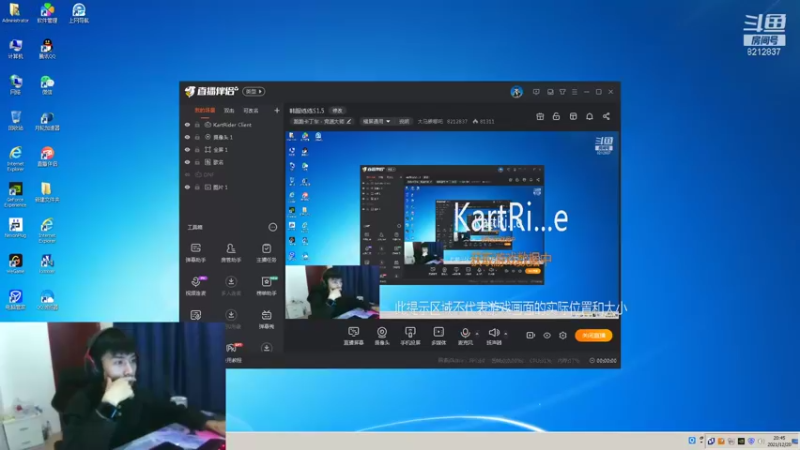
Task: Add a mobile screen cast source
Action: [410, 336]
